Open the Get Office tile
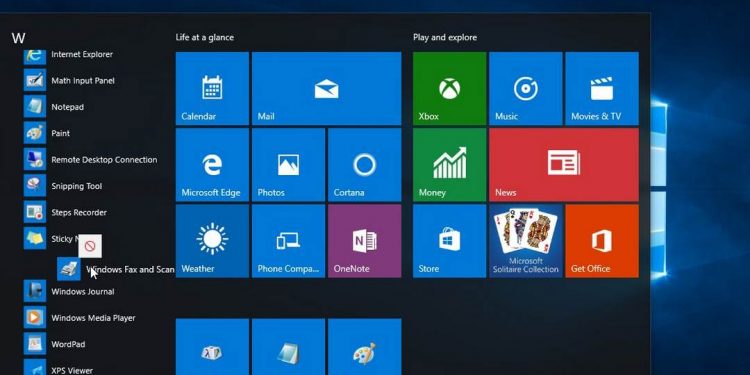The image size is (750, 375). coord(602,241)
